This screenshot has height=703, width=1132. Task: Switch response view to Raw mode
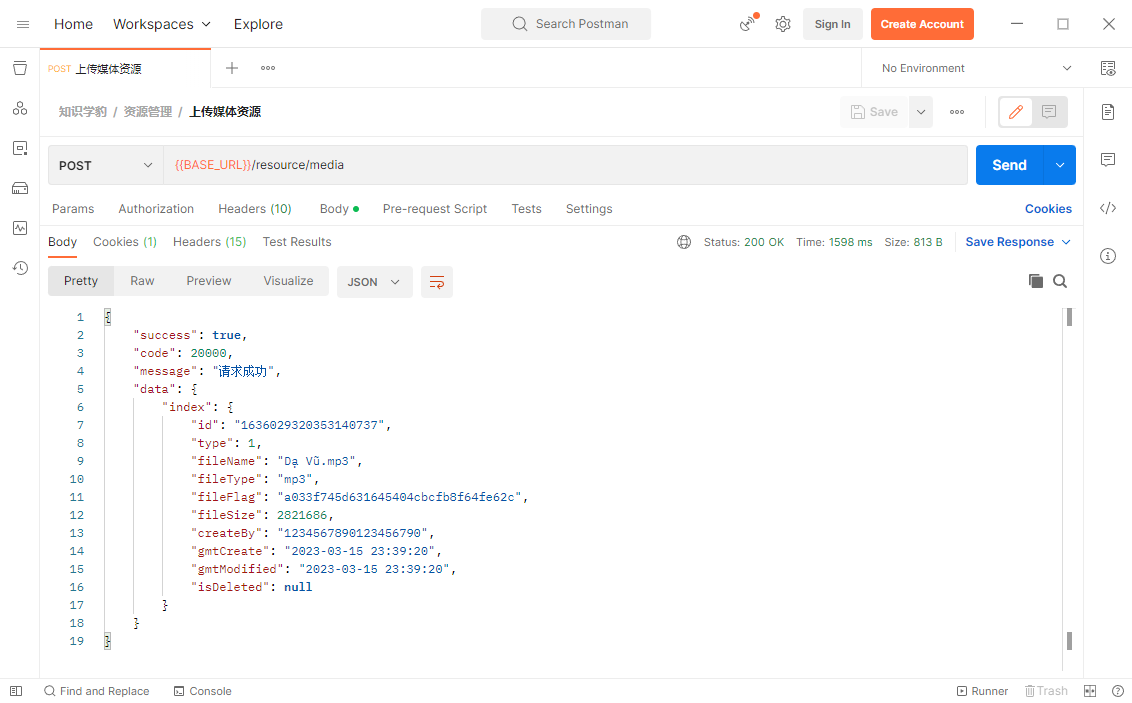142,281
